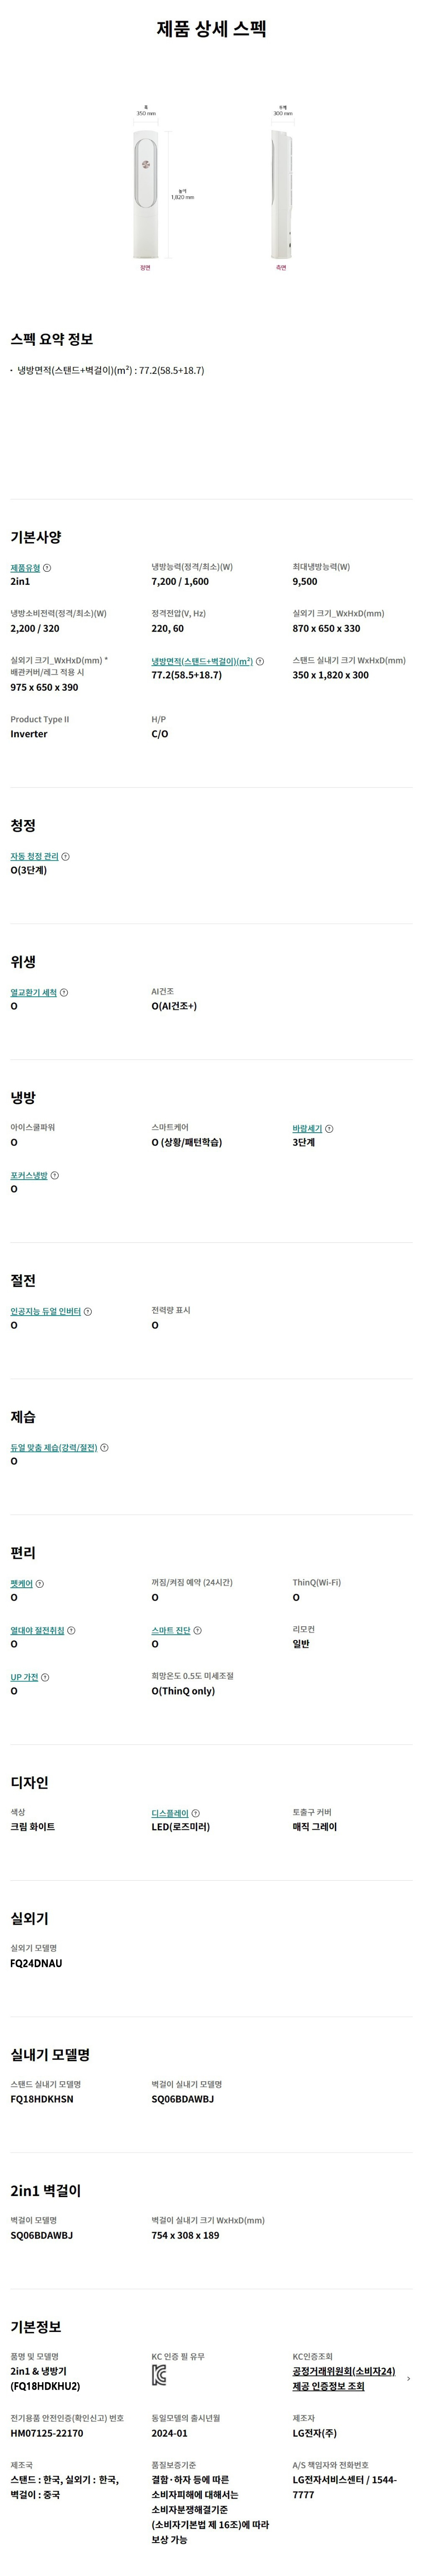Click the info icon next to 바람세기
Screen dimensions: 422x2576
(329, 1128)
